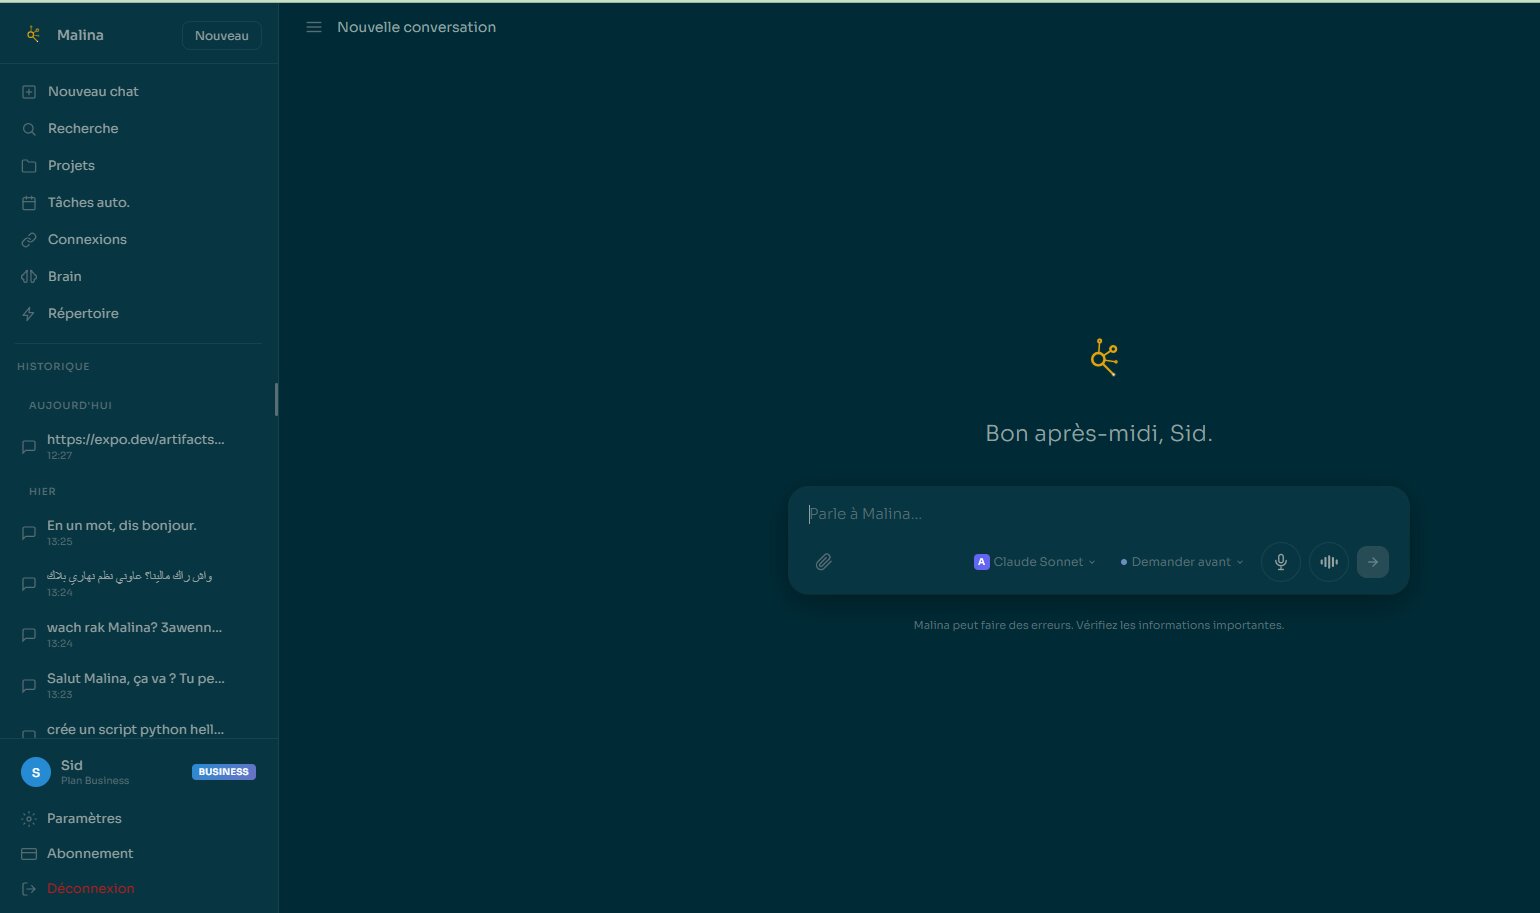Click chat icon beside 'wach rak Malina?'
Viewport: 1540px width, 913px height.
[x=29, y=635]
